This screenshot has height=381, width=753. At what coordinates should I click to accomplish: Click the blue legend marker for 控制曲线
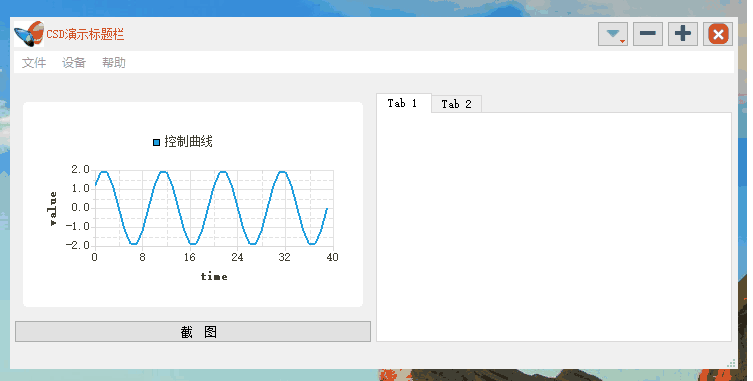pos(156,142)
